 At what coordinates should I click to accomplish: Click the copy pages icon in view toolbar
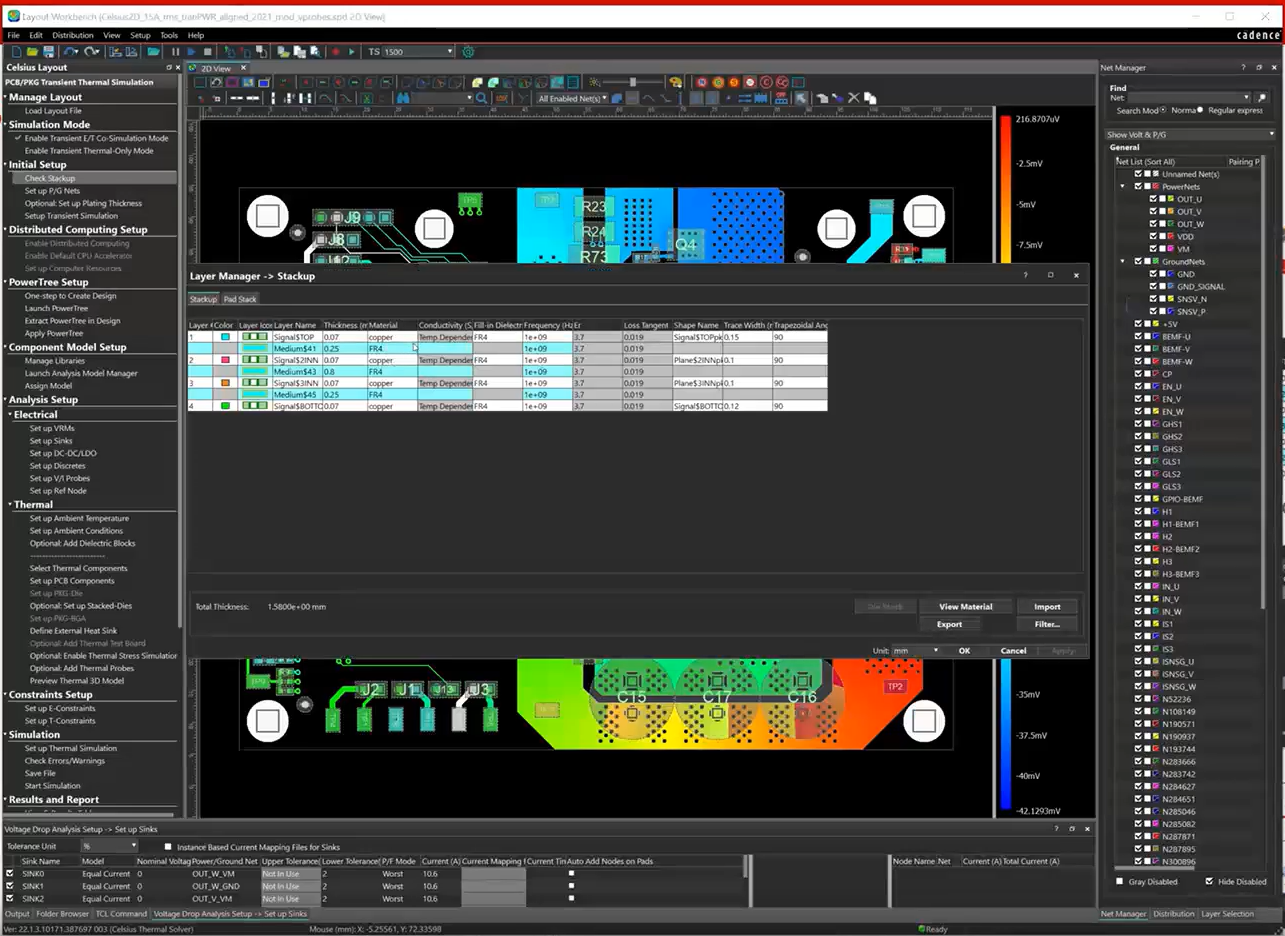(x=870, y=98)
